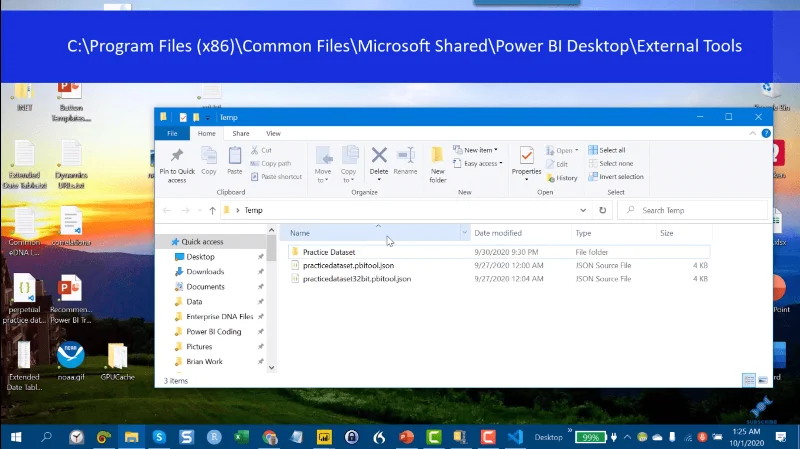The image size is (800, 449).
Task: Open Excel from taskbar
Action: click(x=241, y=437)
